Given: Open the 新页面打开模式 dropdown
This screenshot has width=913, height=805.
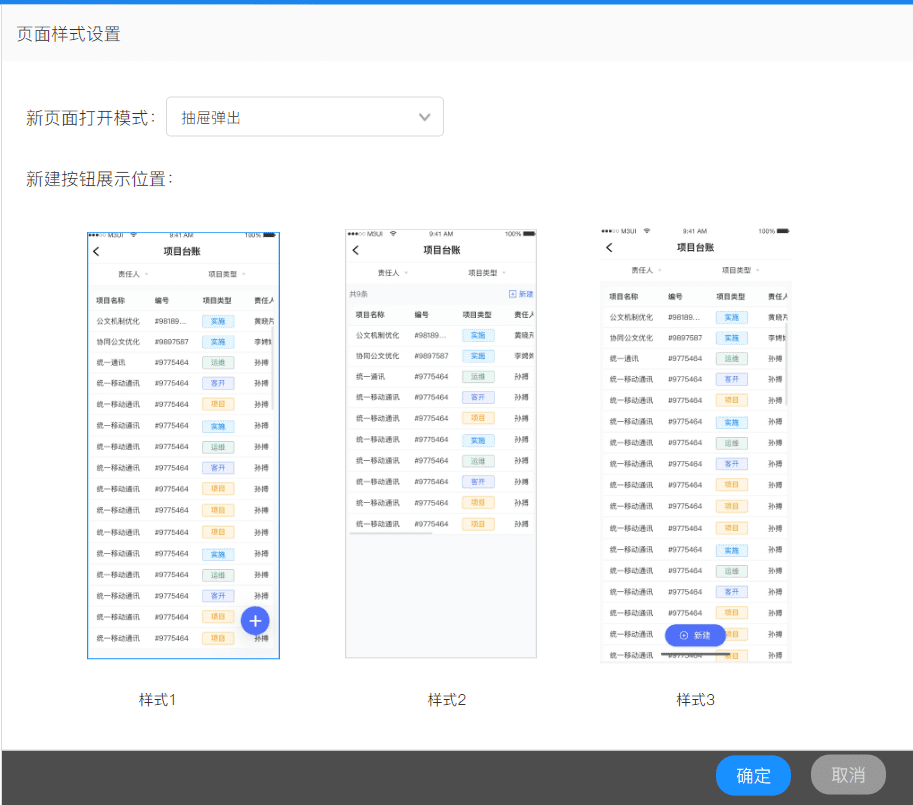Looking at the screenshot, I should tap(305, 117).
